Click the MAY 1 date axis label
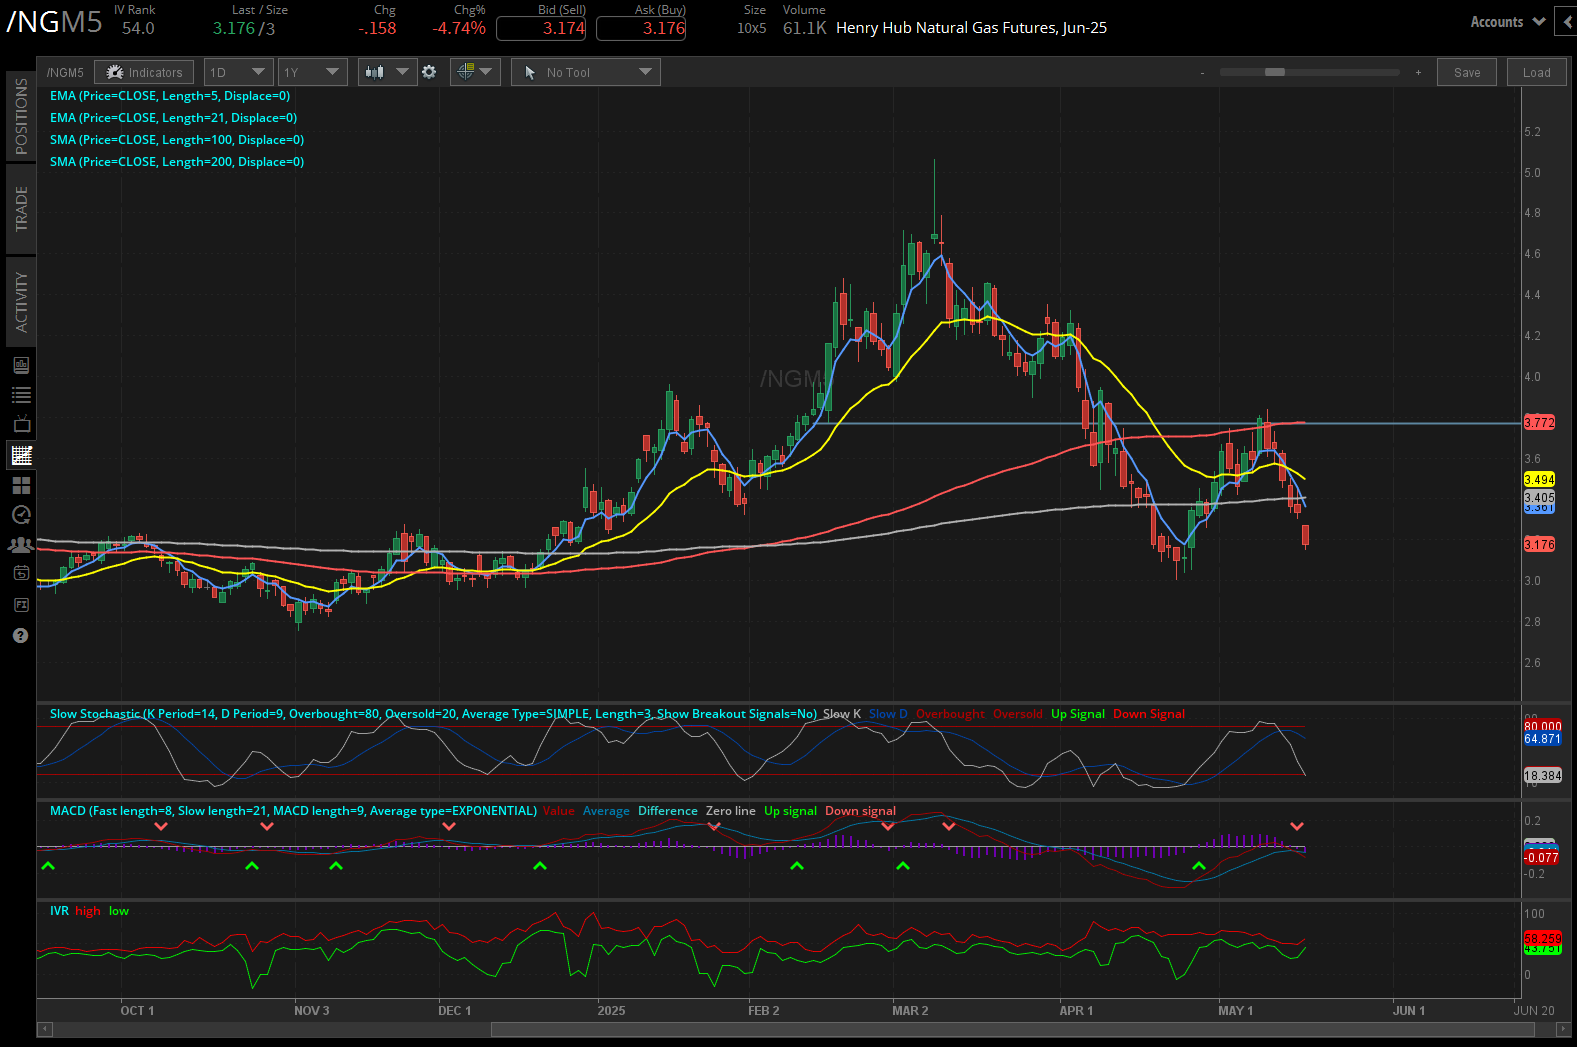The height and width of the screenshot is (1047, 1577). 1235,1011
